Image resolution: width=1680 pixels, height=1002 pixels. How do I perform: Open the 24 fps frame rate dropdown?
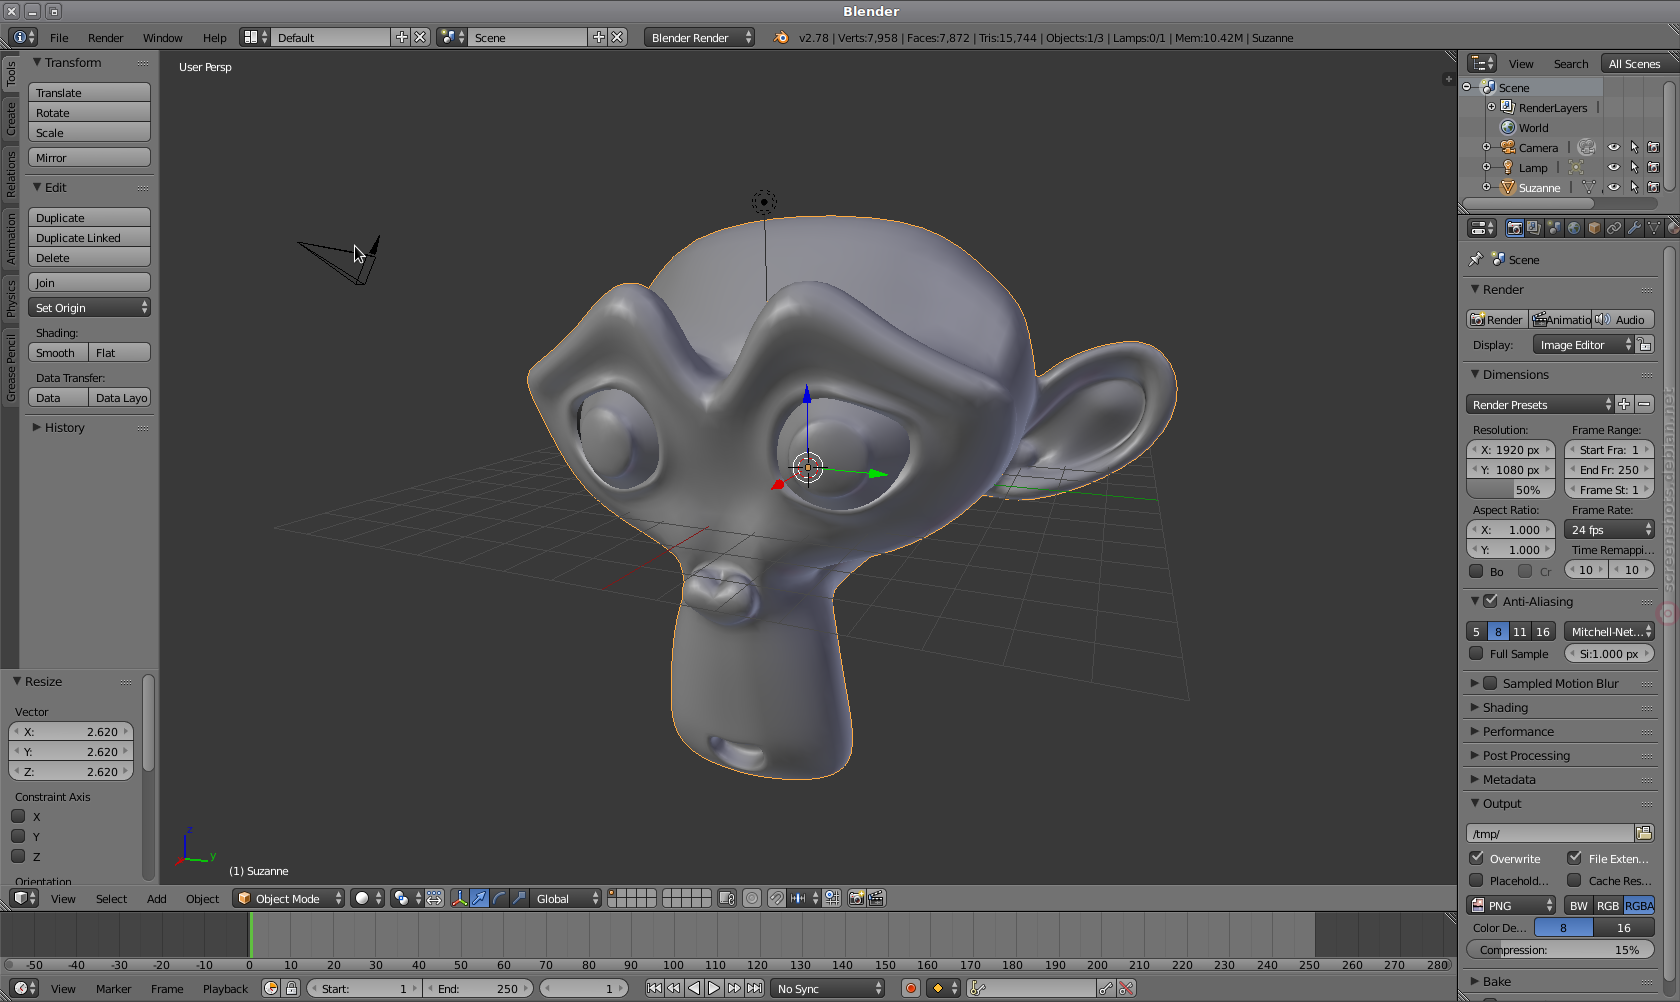[1609, 529]
